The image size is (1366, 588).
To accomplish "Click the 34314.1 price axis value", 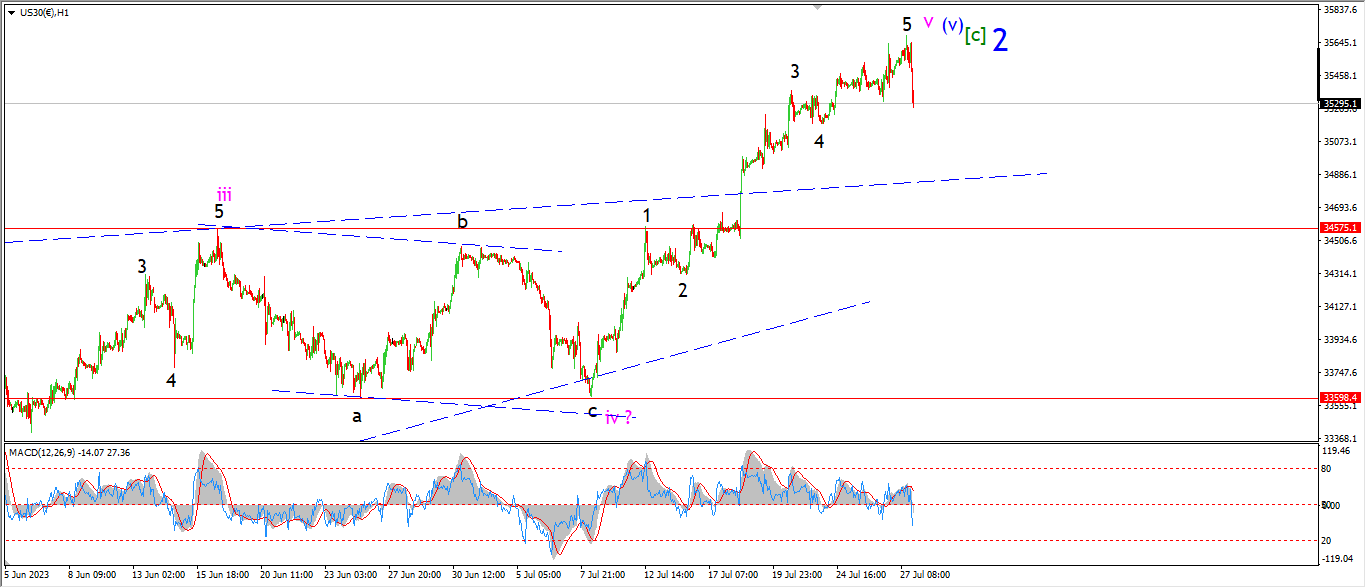I will (1340, 274).
